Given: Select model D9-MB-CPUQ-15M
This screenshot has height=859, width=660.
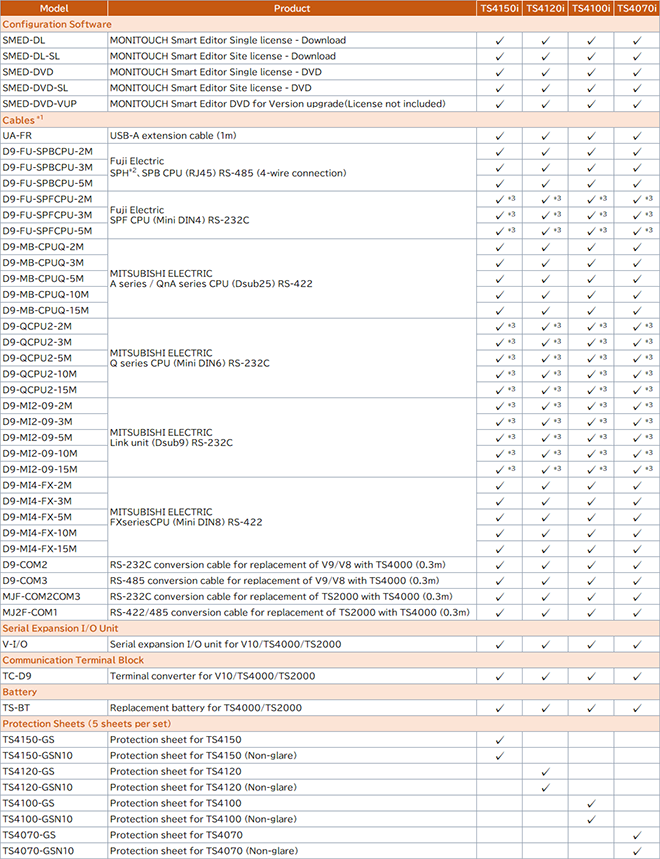Looking at the screenshot, I should point(45,310).
